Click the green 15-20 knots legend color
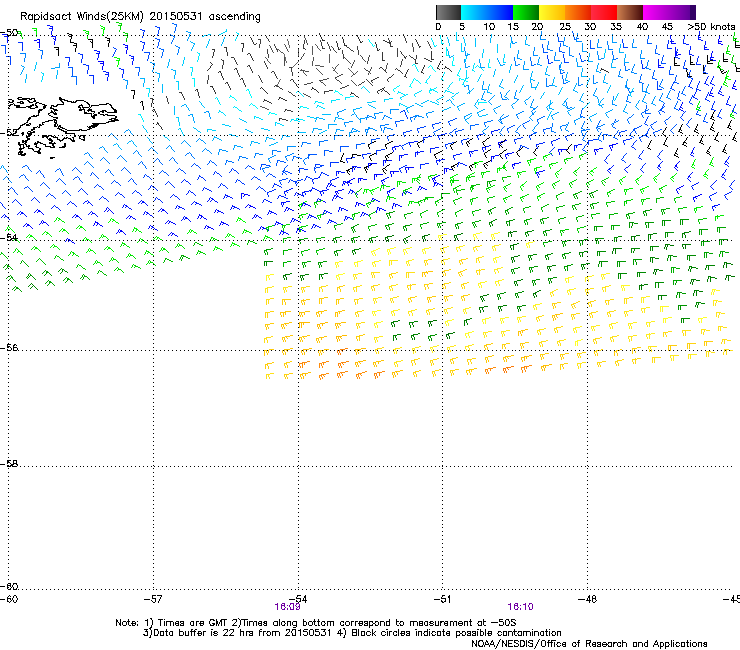 526,12
